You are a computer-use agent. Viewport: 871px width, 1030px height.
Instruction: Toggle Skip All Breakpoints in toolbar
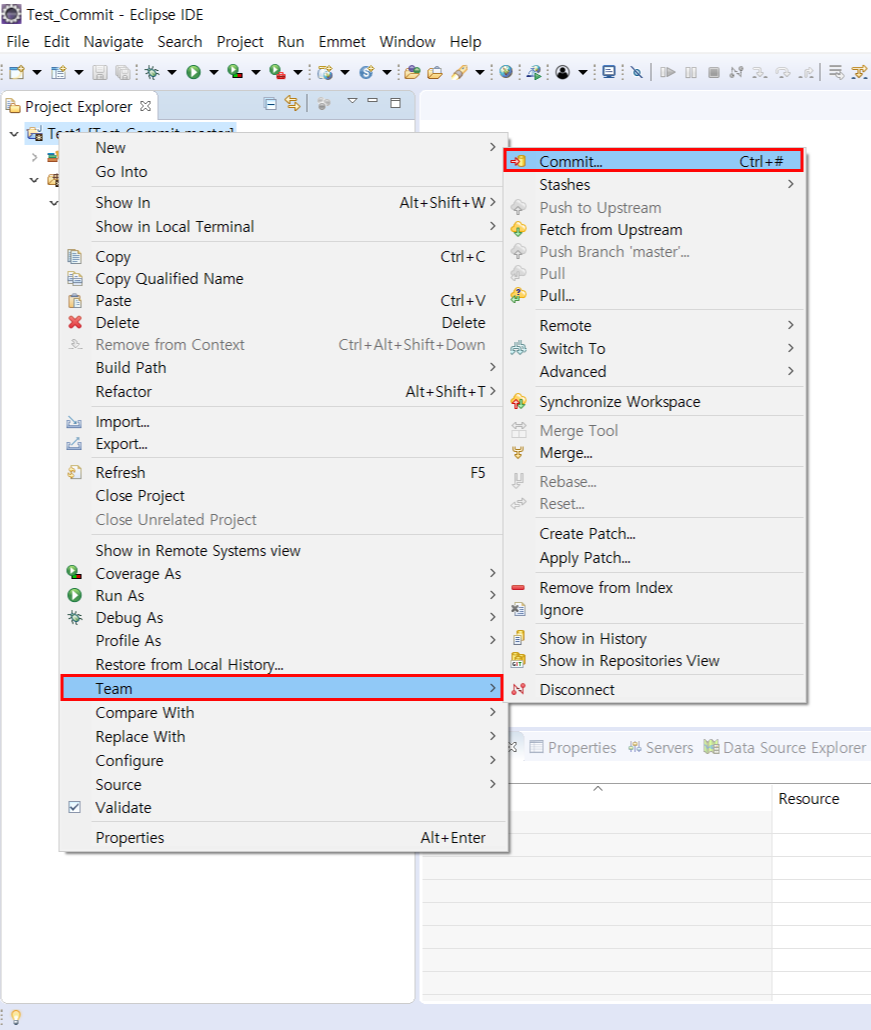coord(636,72)
